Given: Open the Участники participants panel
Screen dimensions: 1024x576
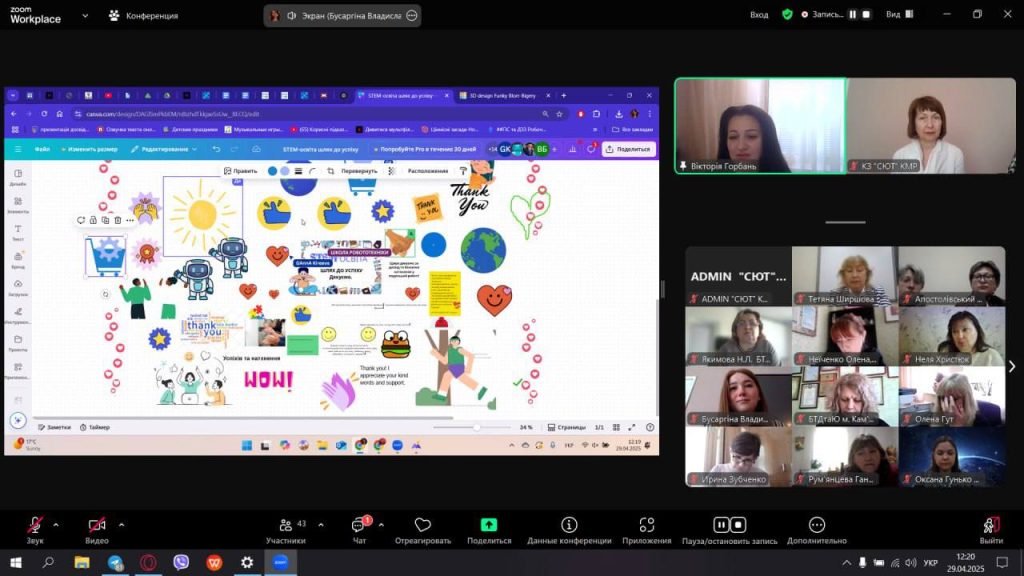Looking at the screenshot, I should 286,530.
